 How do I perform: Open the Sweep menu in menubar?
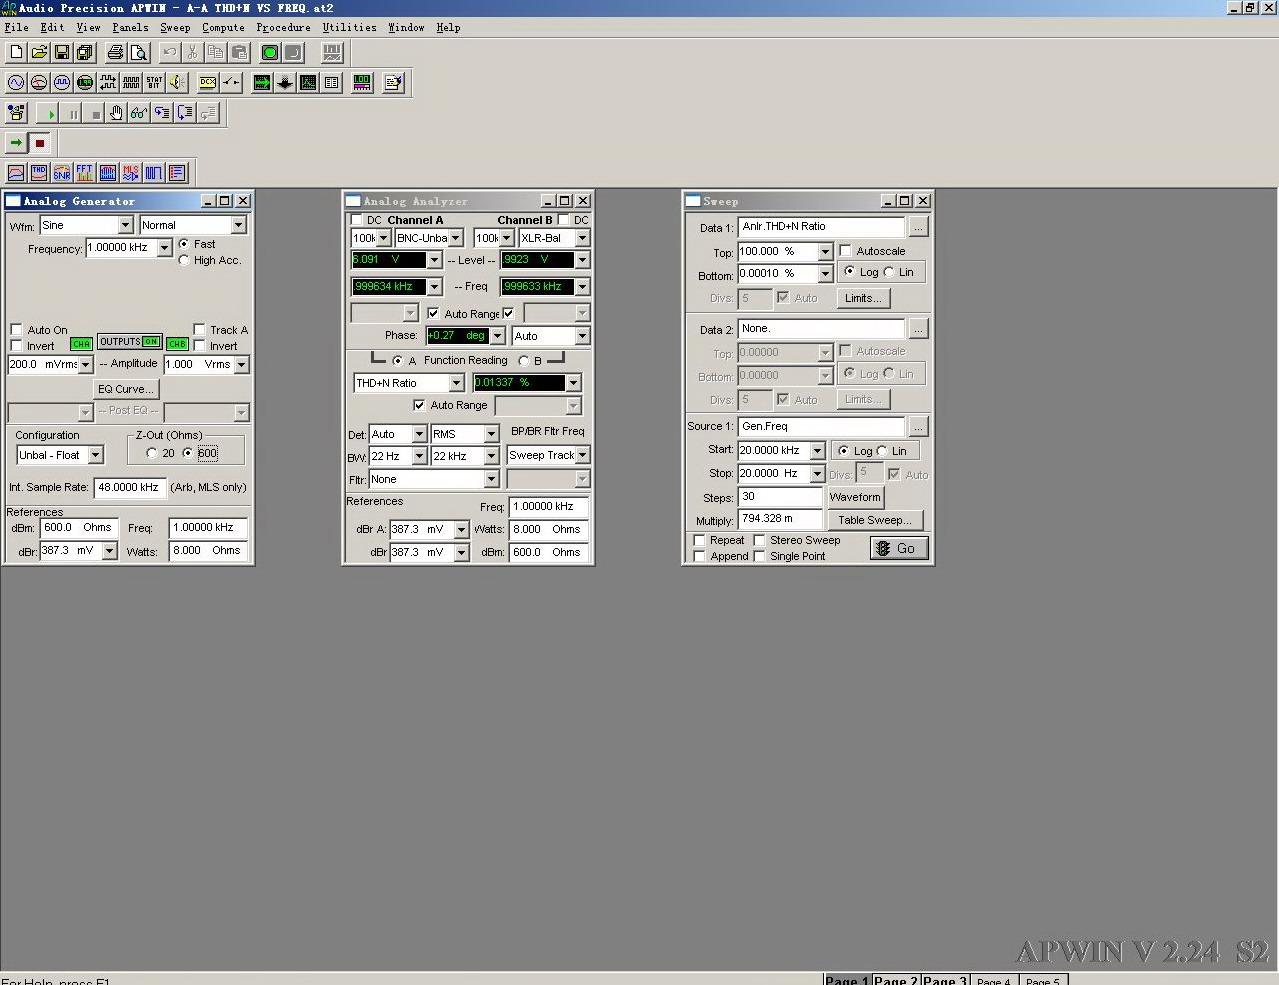pyautogui.click(x=175, y=28)
